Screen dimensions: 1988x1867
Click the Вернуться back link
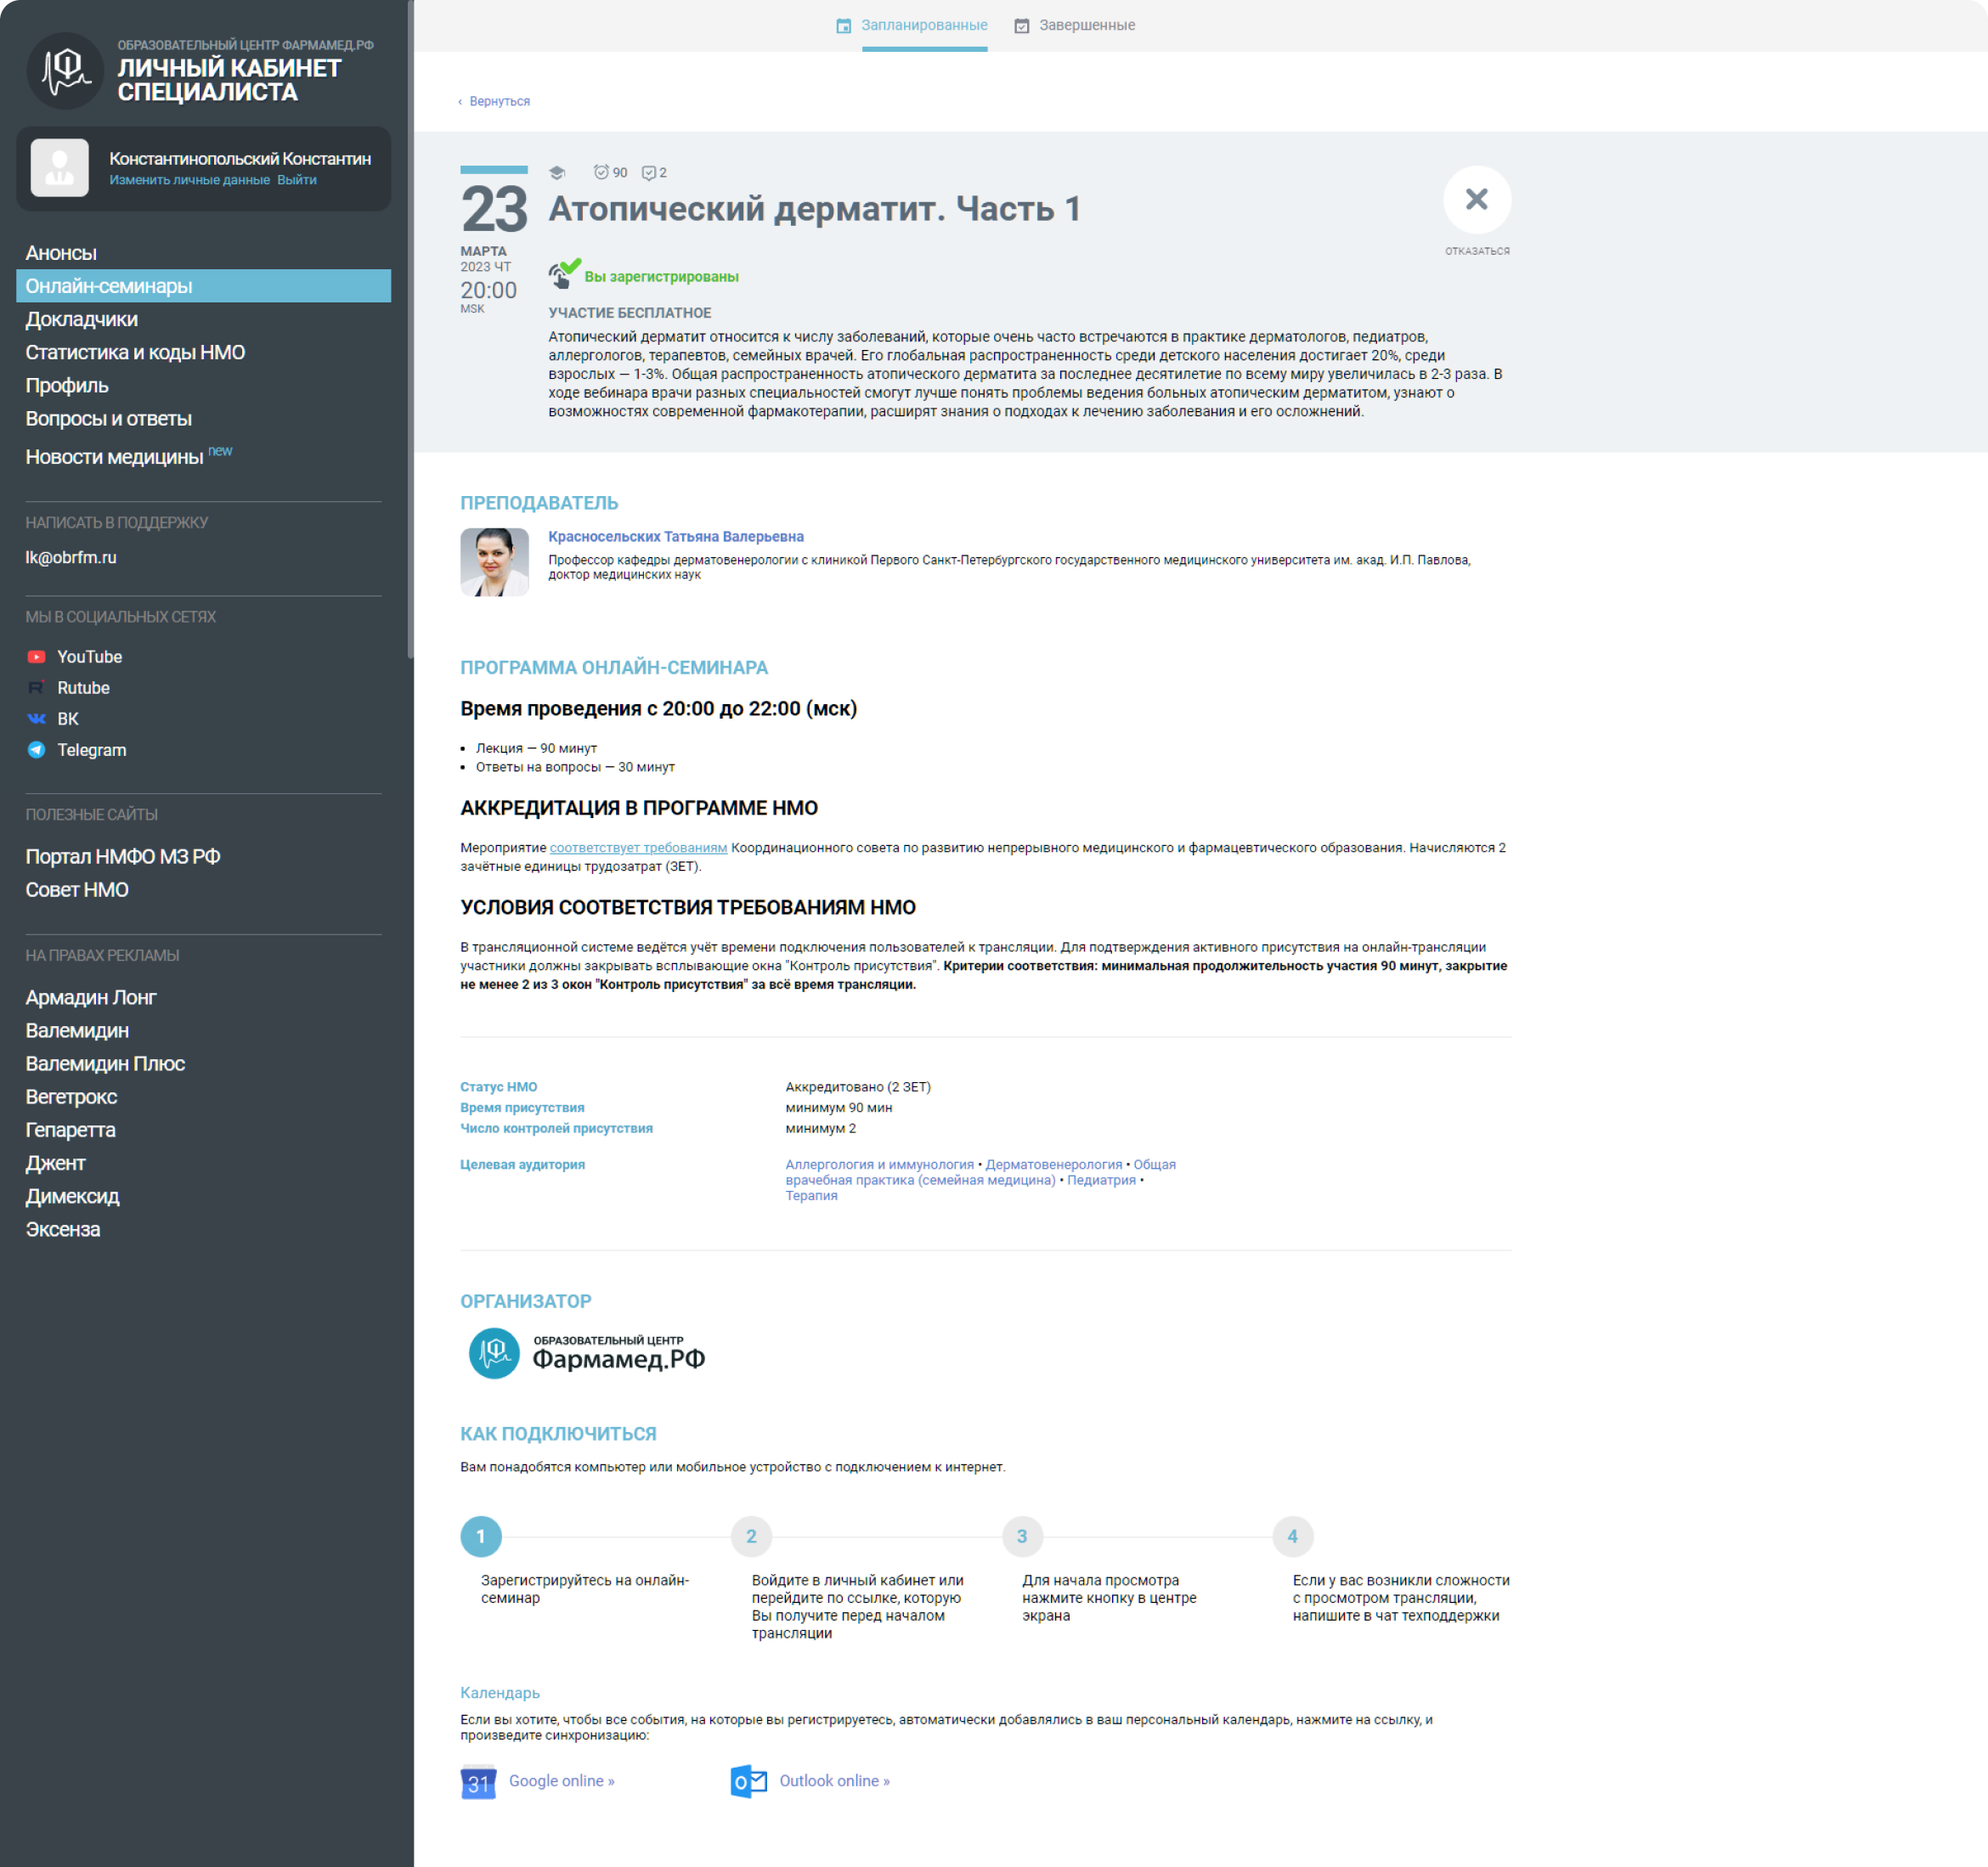click(x=494, y=101)
